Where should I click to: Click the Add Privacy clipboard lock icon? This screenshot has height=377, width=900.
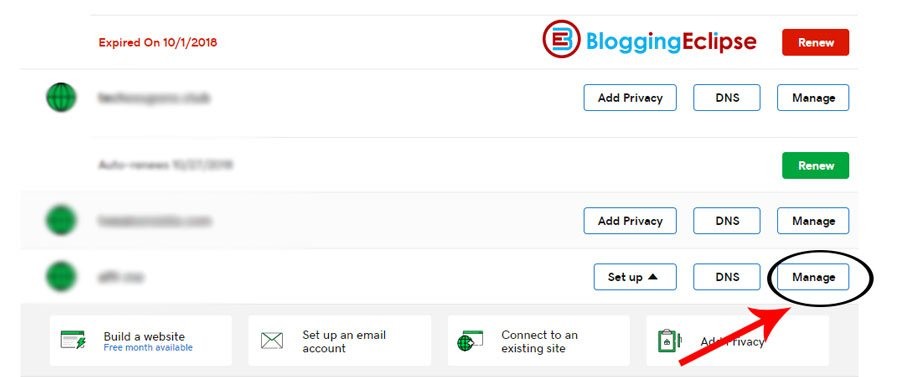click(x=669, y=341)
